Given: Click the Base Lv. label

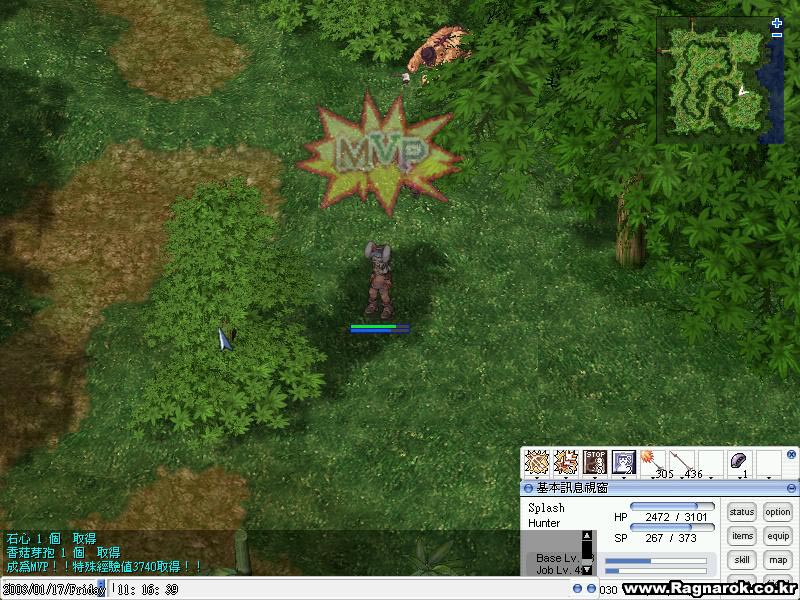Looking at the screenshot, I should click(557, 558).
